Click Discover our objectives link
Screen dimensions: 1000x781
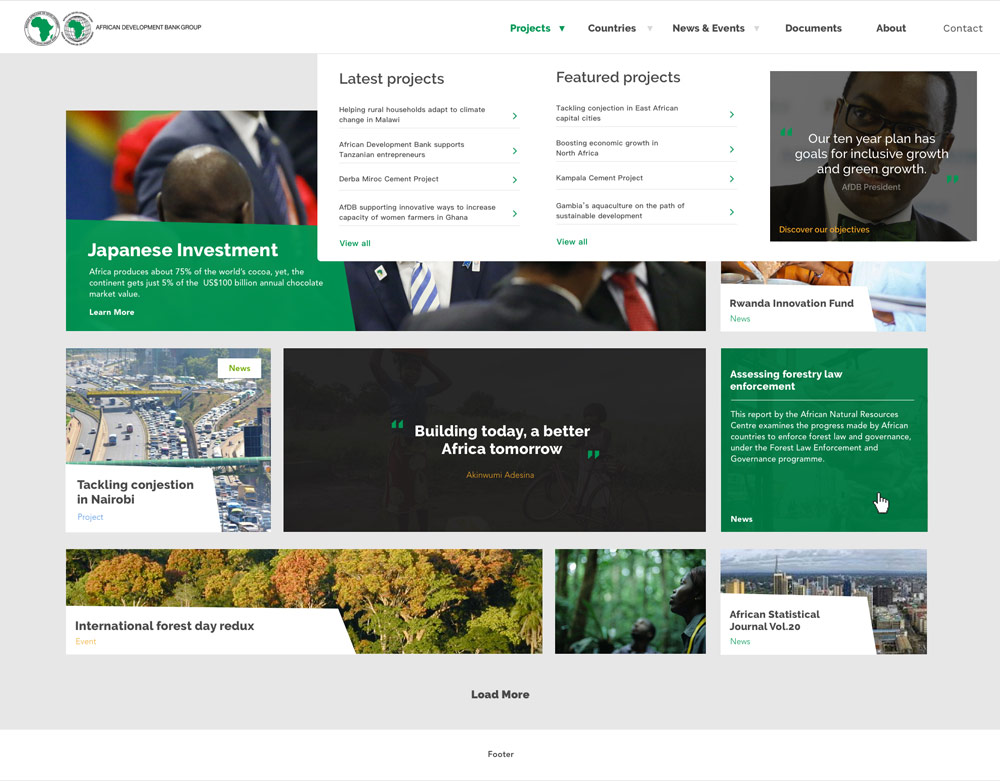pos(824,230)
